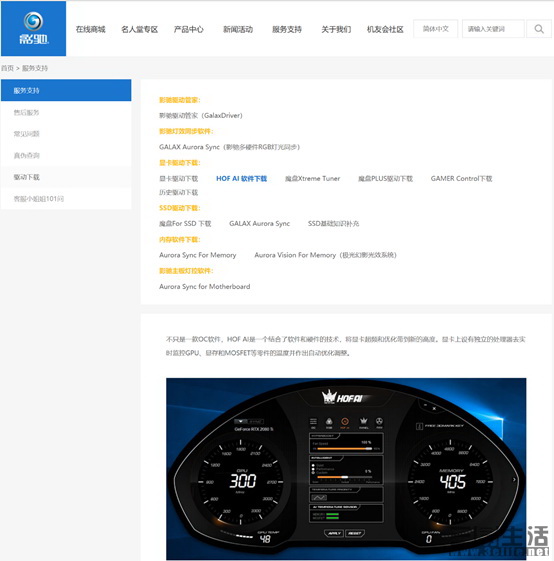
Task: Click the info icon beside the memory gauge
Action: 419,426
